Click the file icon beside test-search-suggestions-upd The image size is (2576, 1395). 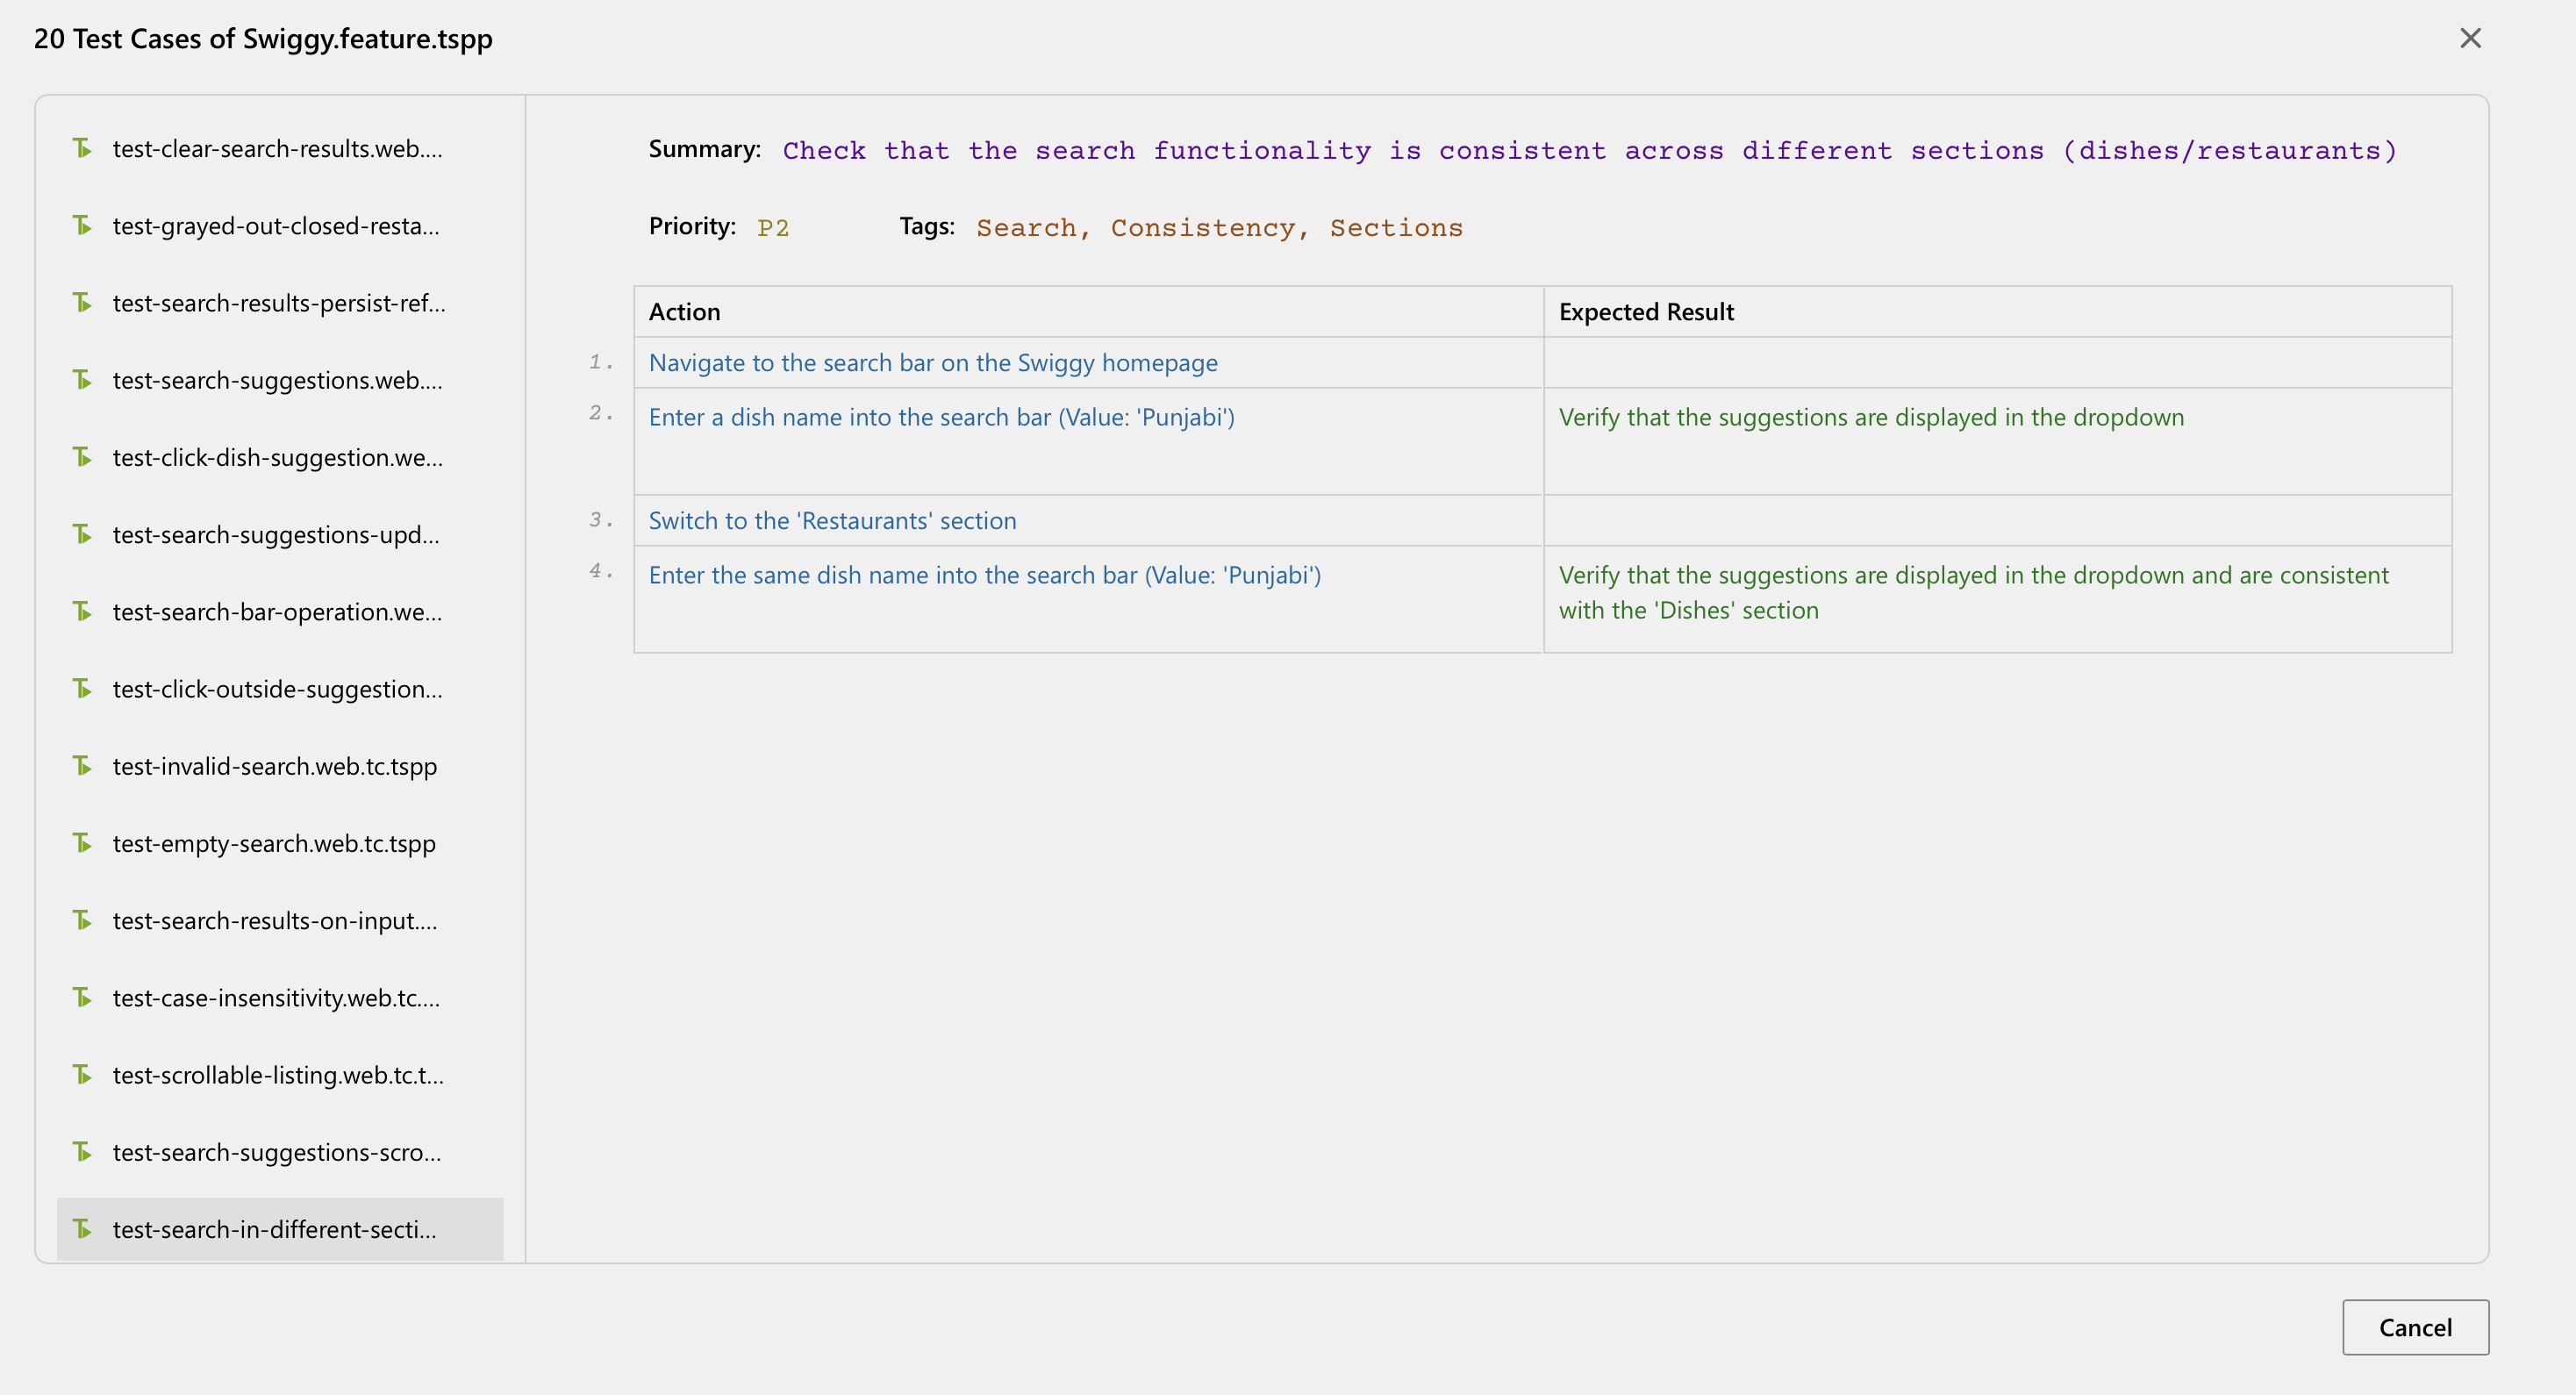(x=82, y=534)
